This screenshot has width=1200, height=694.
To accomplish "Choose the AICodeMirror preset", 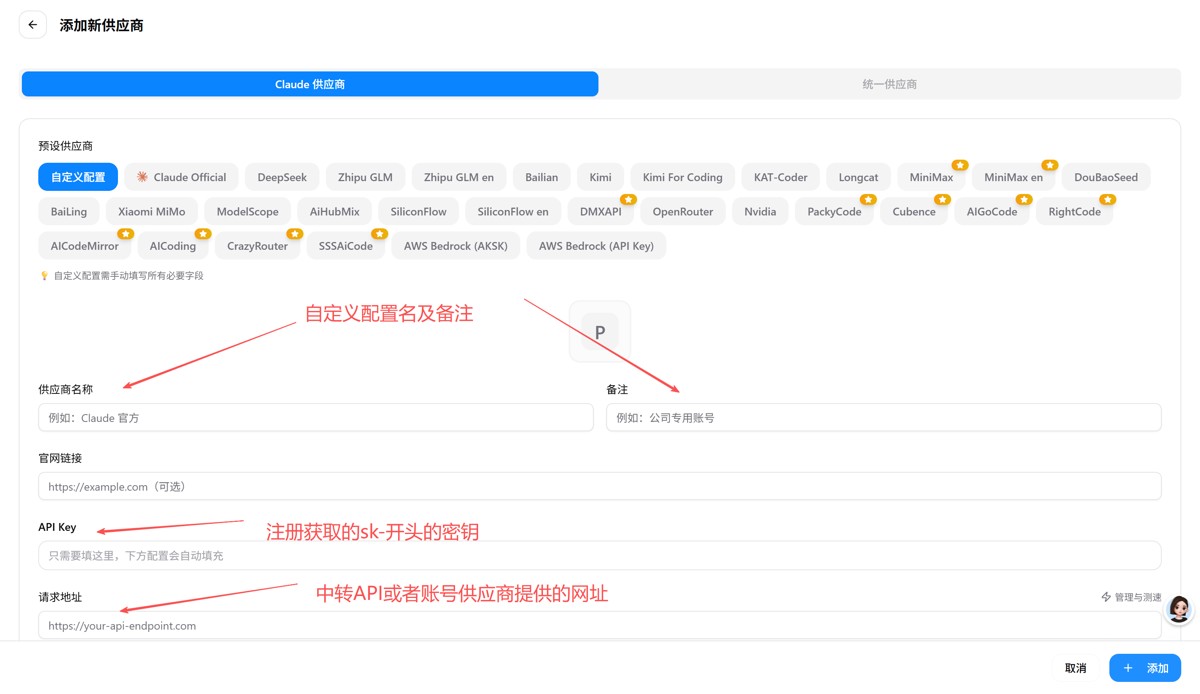I will coord(85,246).
